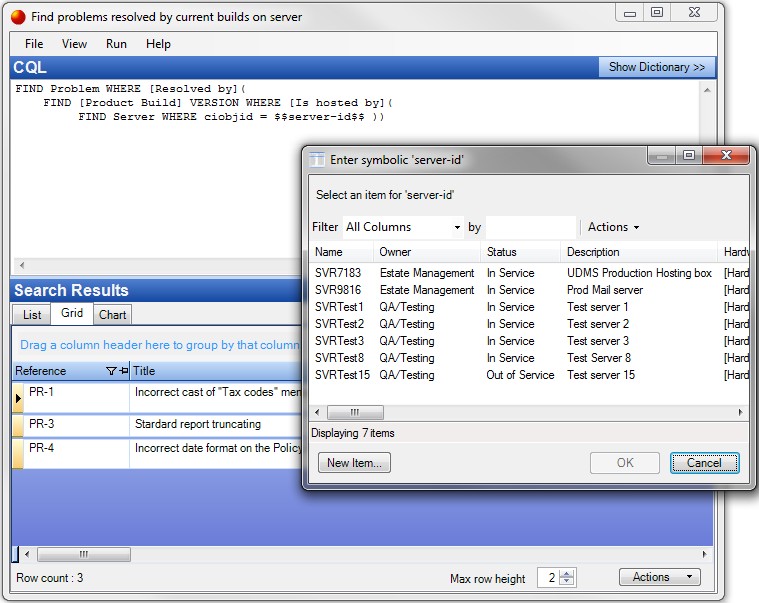
Task: Switch to the Chart results tab
Action: click(x=112, y=315)
